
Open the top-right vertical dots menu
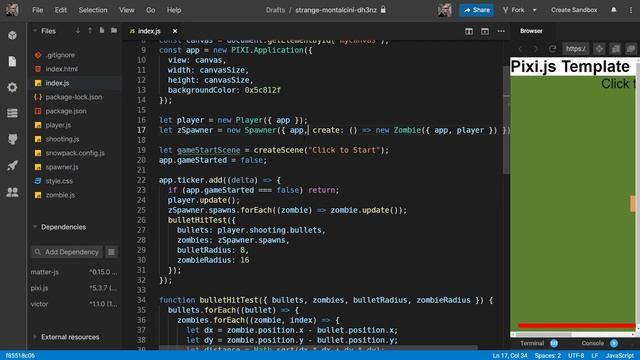pos(631,10)
